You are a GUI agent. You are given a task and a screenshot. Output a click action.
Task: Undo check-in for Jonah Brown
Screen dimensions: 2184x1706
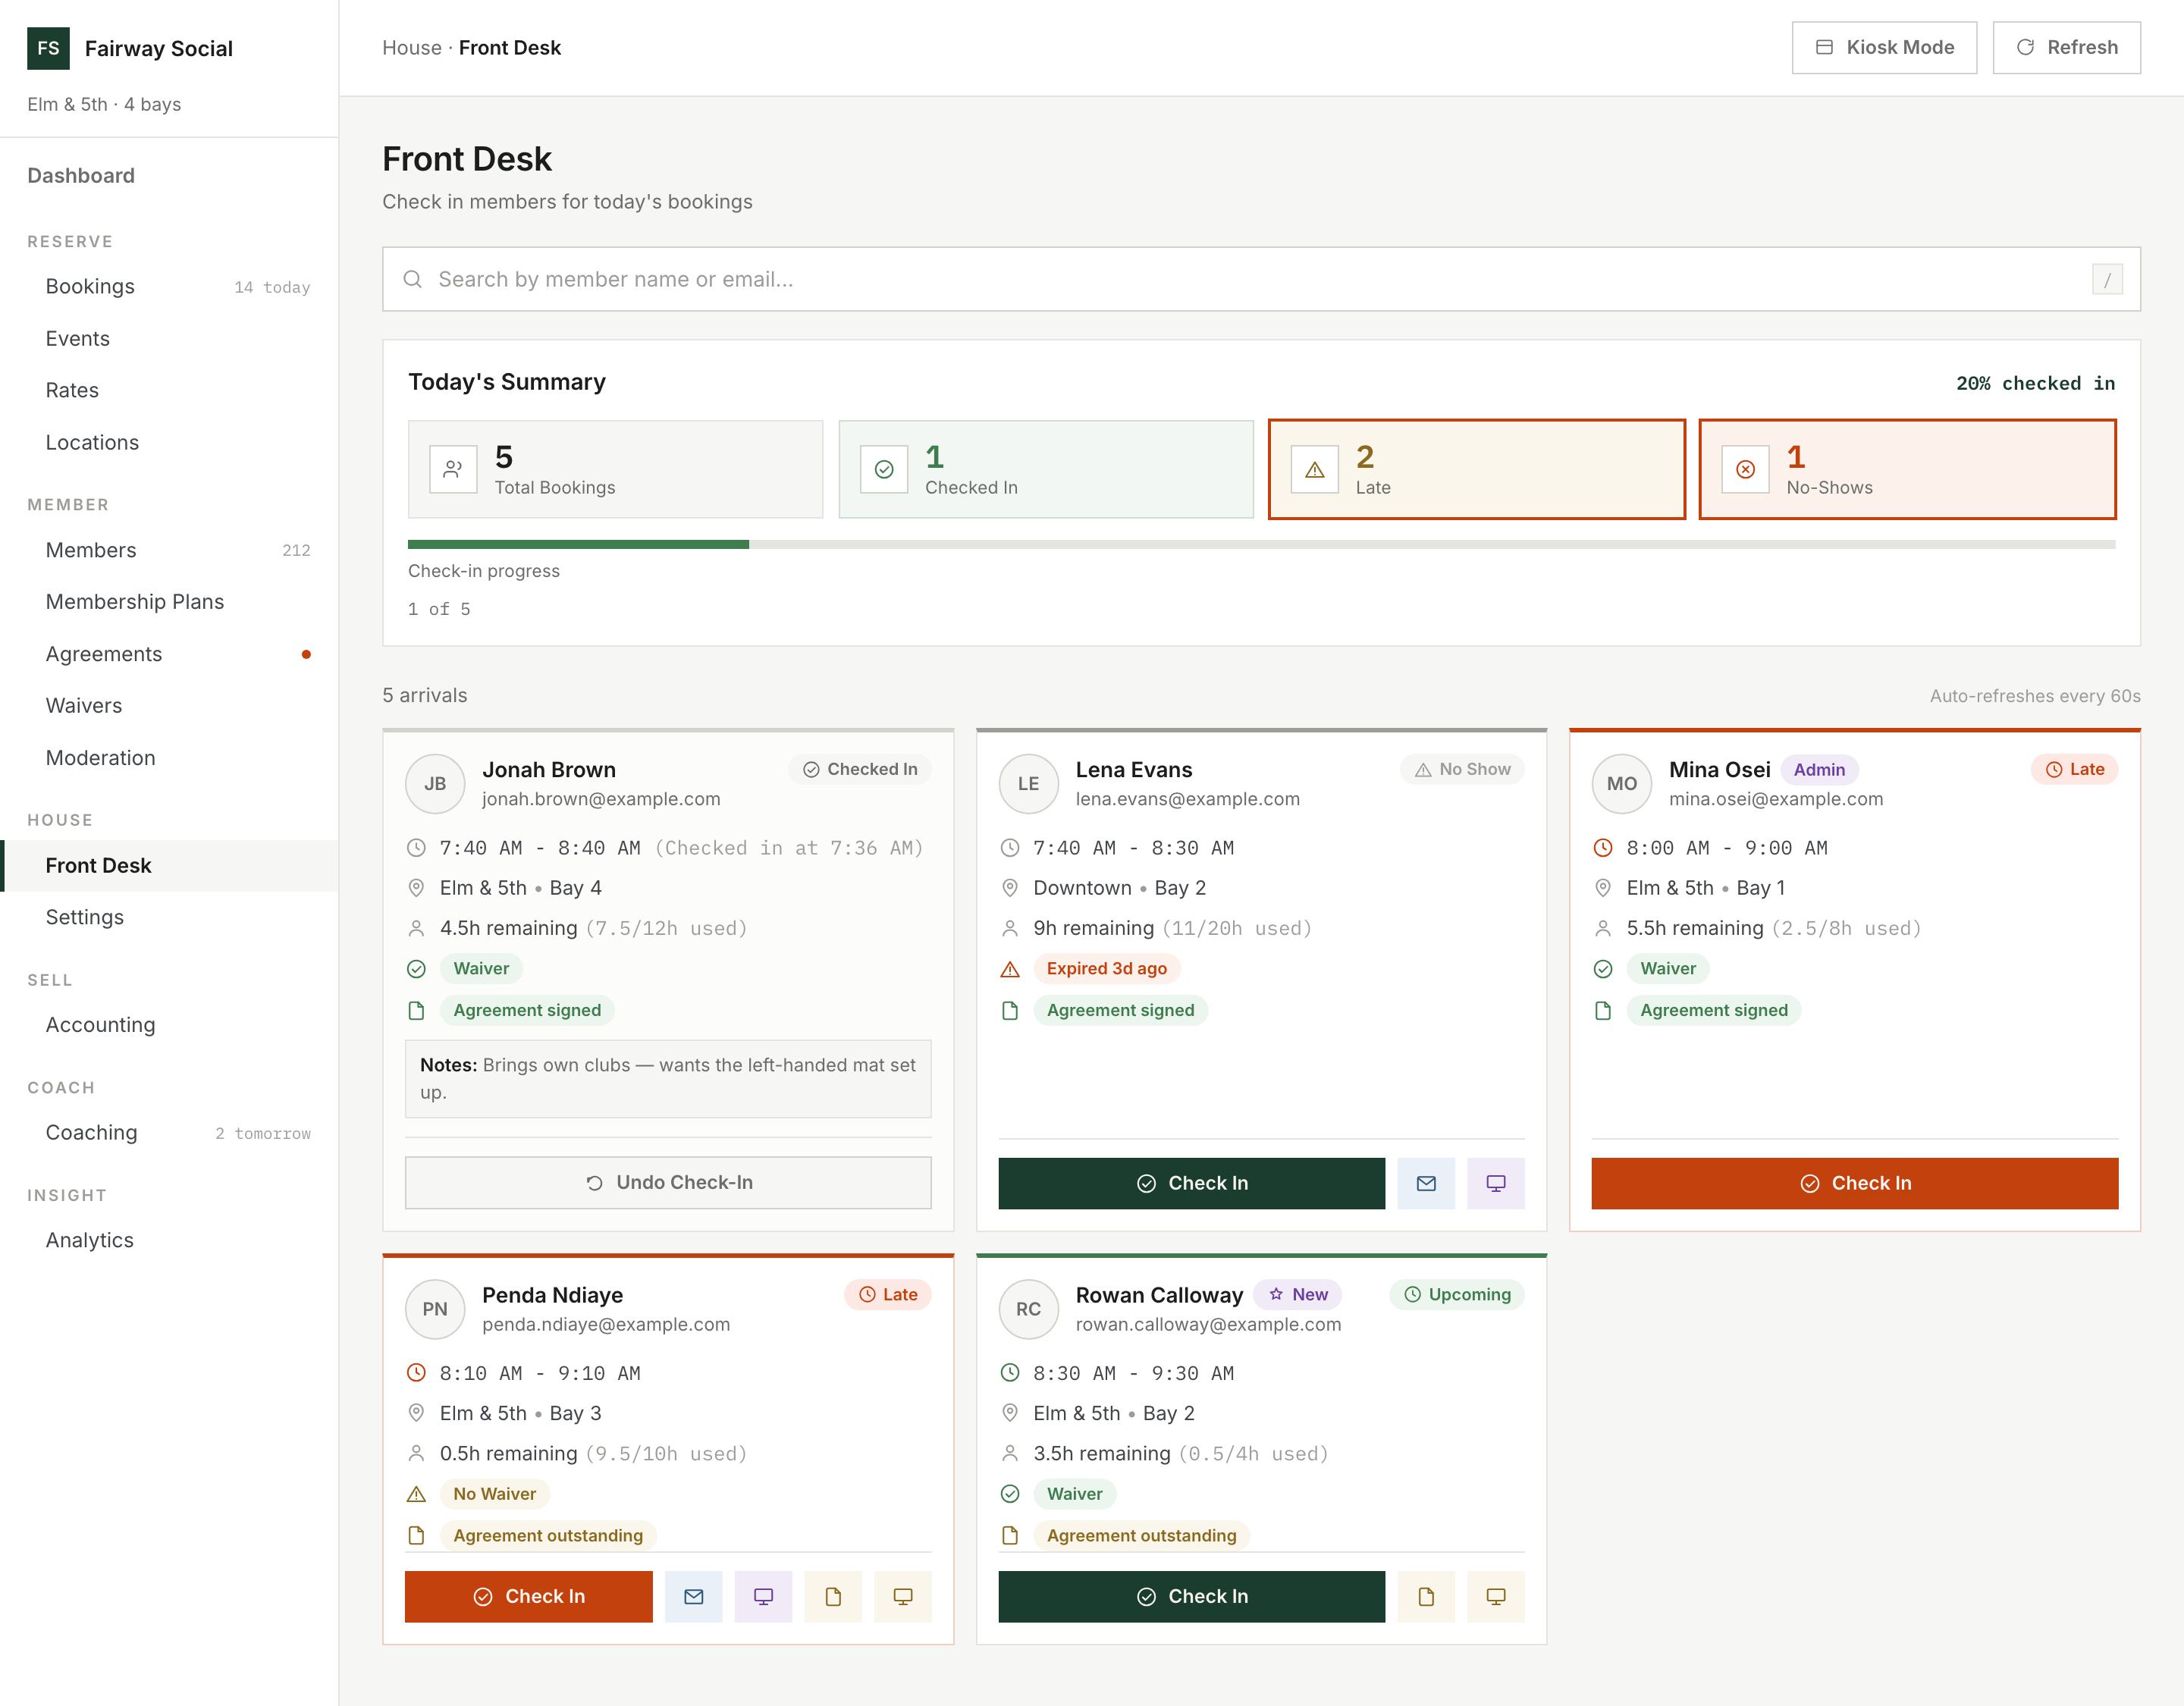[668, 1183]
